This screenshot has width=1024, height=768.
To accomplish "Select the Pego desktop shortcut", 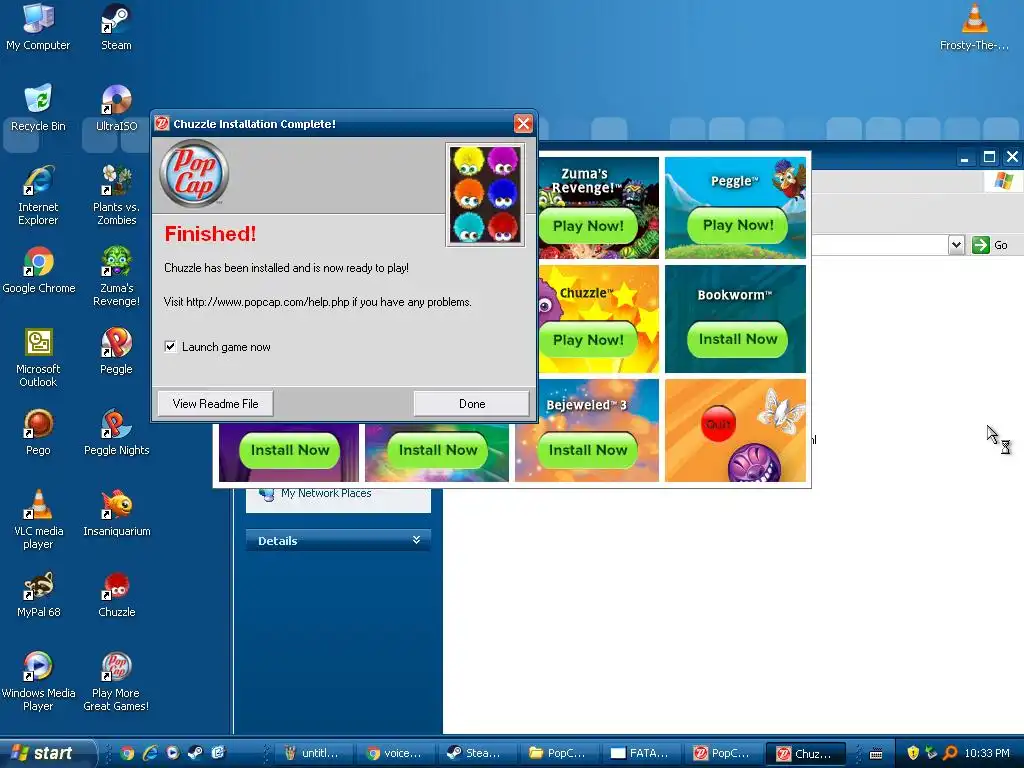I will [38, 432].
